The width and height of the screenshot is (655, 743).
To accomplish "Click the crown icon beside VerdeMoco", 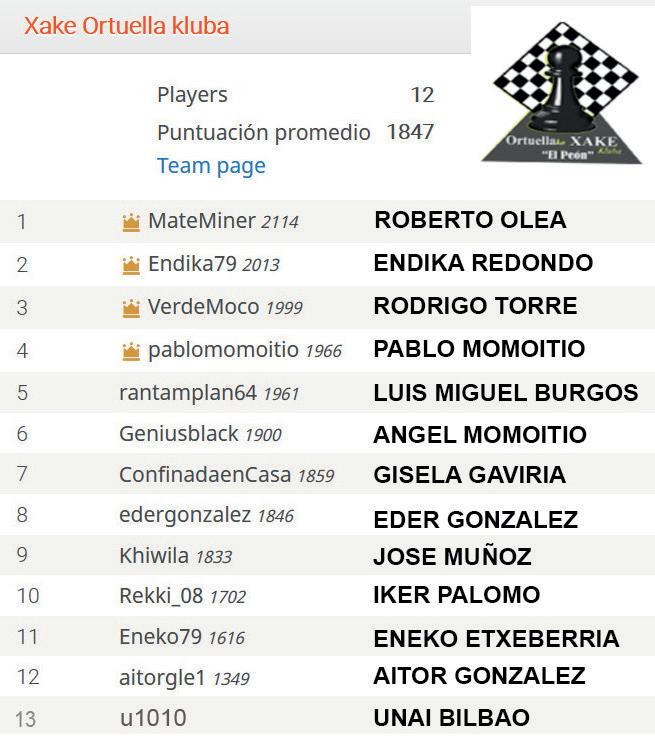I will 131,308.
